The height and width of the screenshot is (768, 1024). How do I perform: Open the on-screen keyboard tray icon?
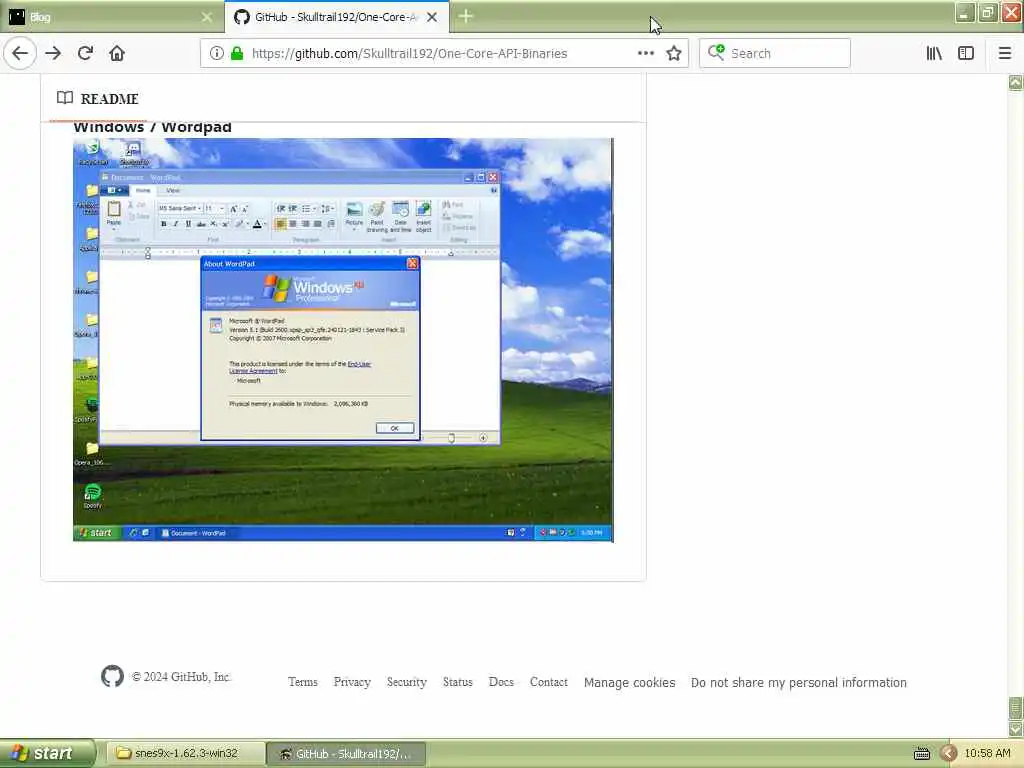click(x=921, y=754)
